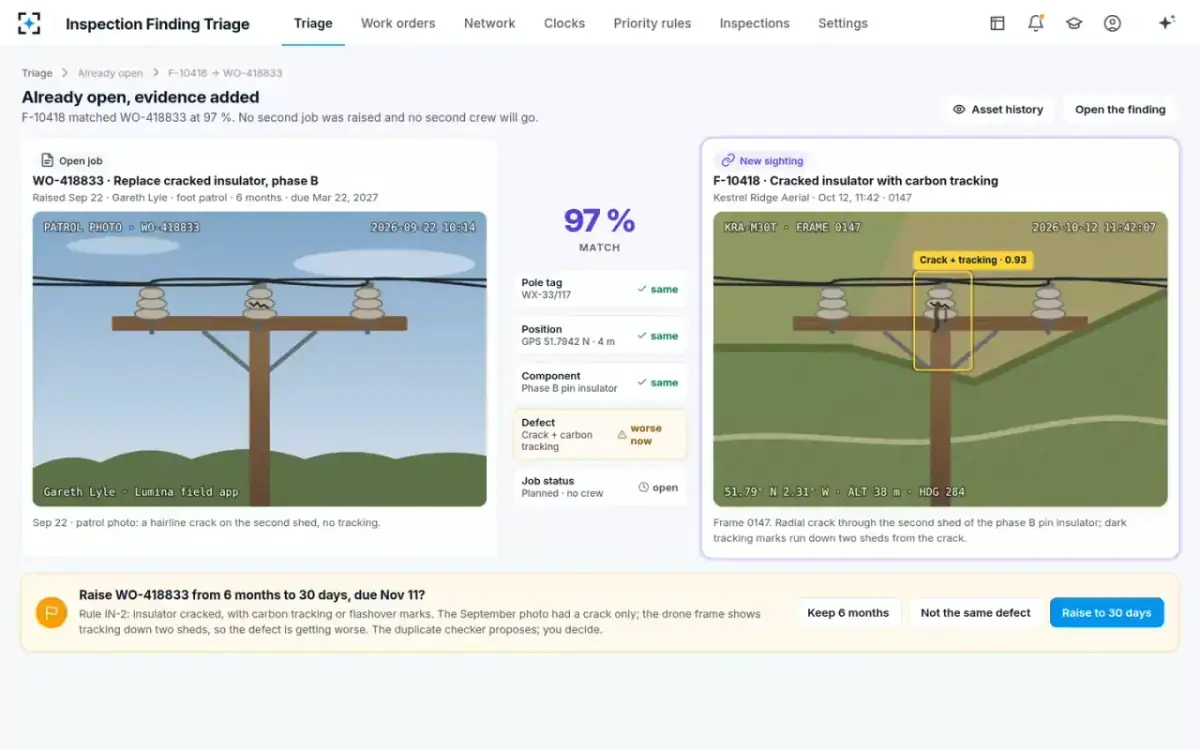Select the Priority rules tab
Image resolution: width=1200 pixels, height=750 pixels.
652,23
